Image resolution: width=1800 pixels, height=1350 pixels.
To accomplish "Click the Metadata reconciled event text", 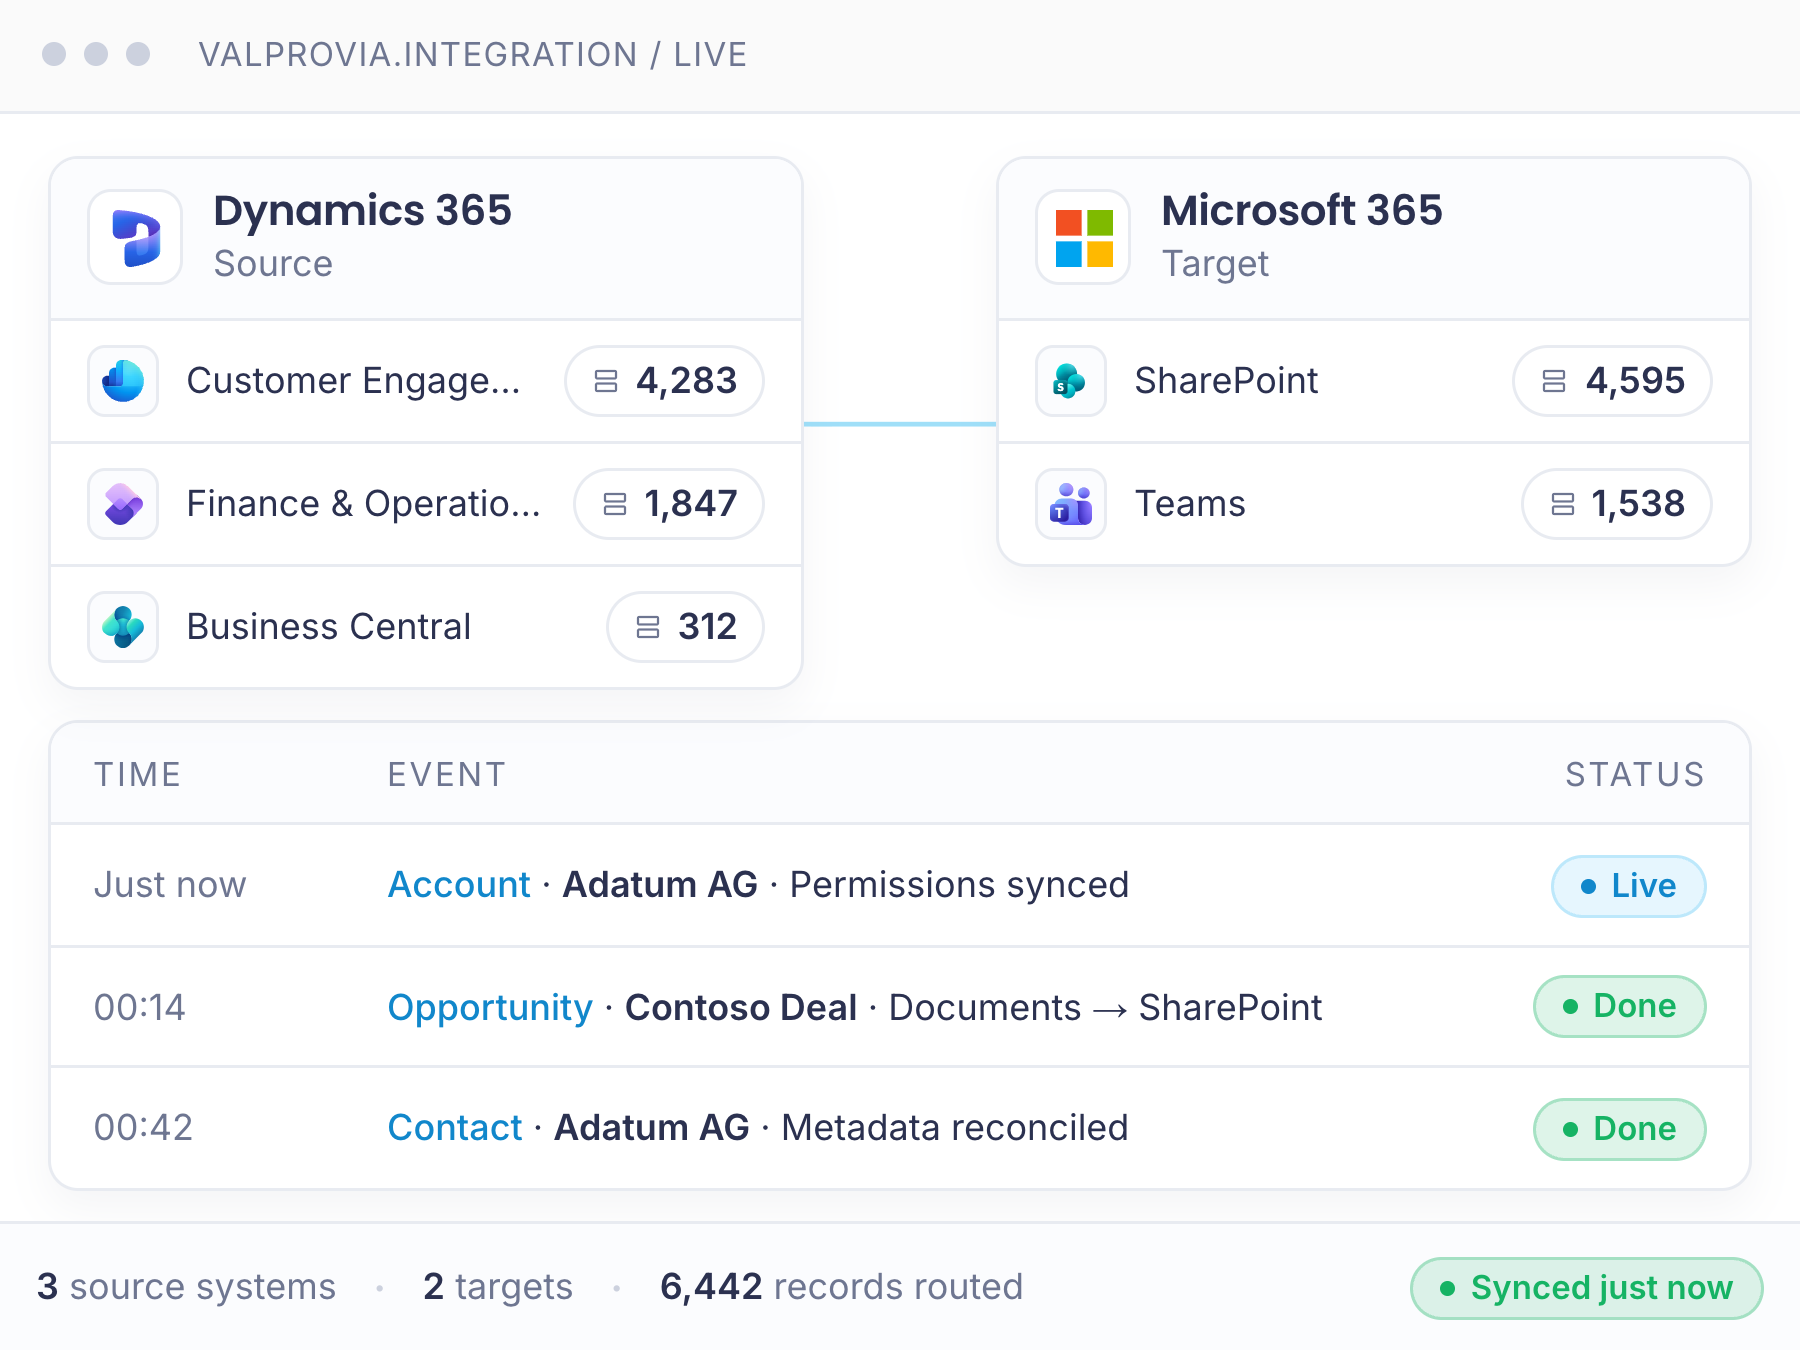I will pos(955,1128).
